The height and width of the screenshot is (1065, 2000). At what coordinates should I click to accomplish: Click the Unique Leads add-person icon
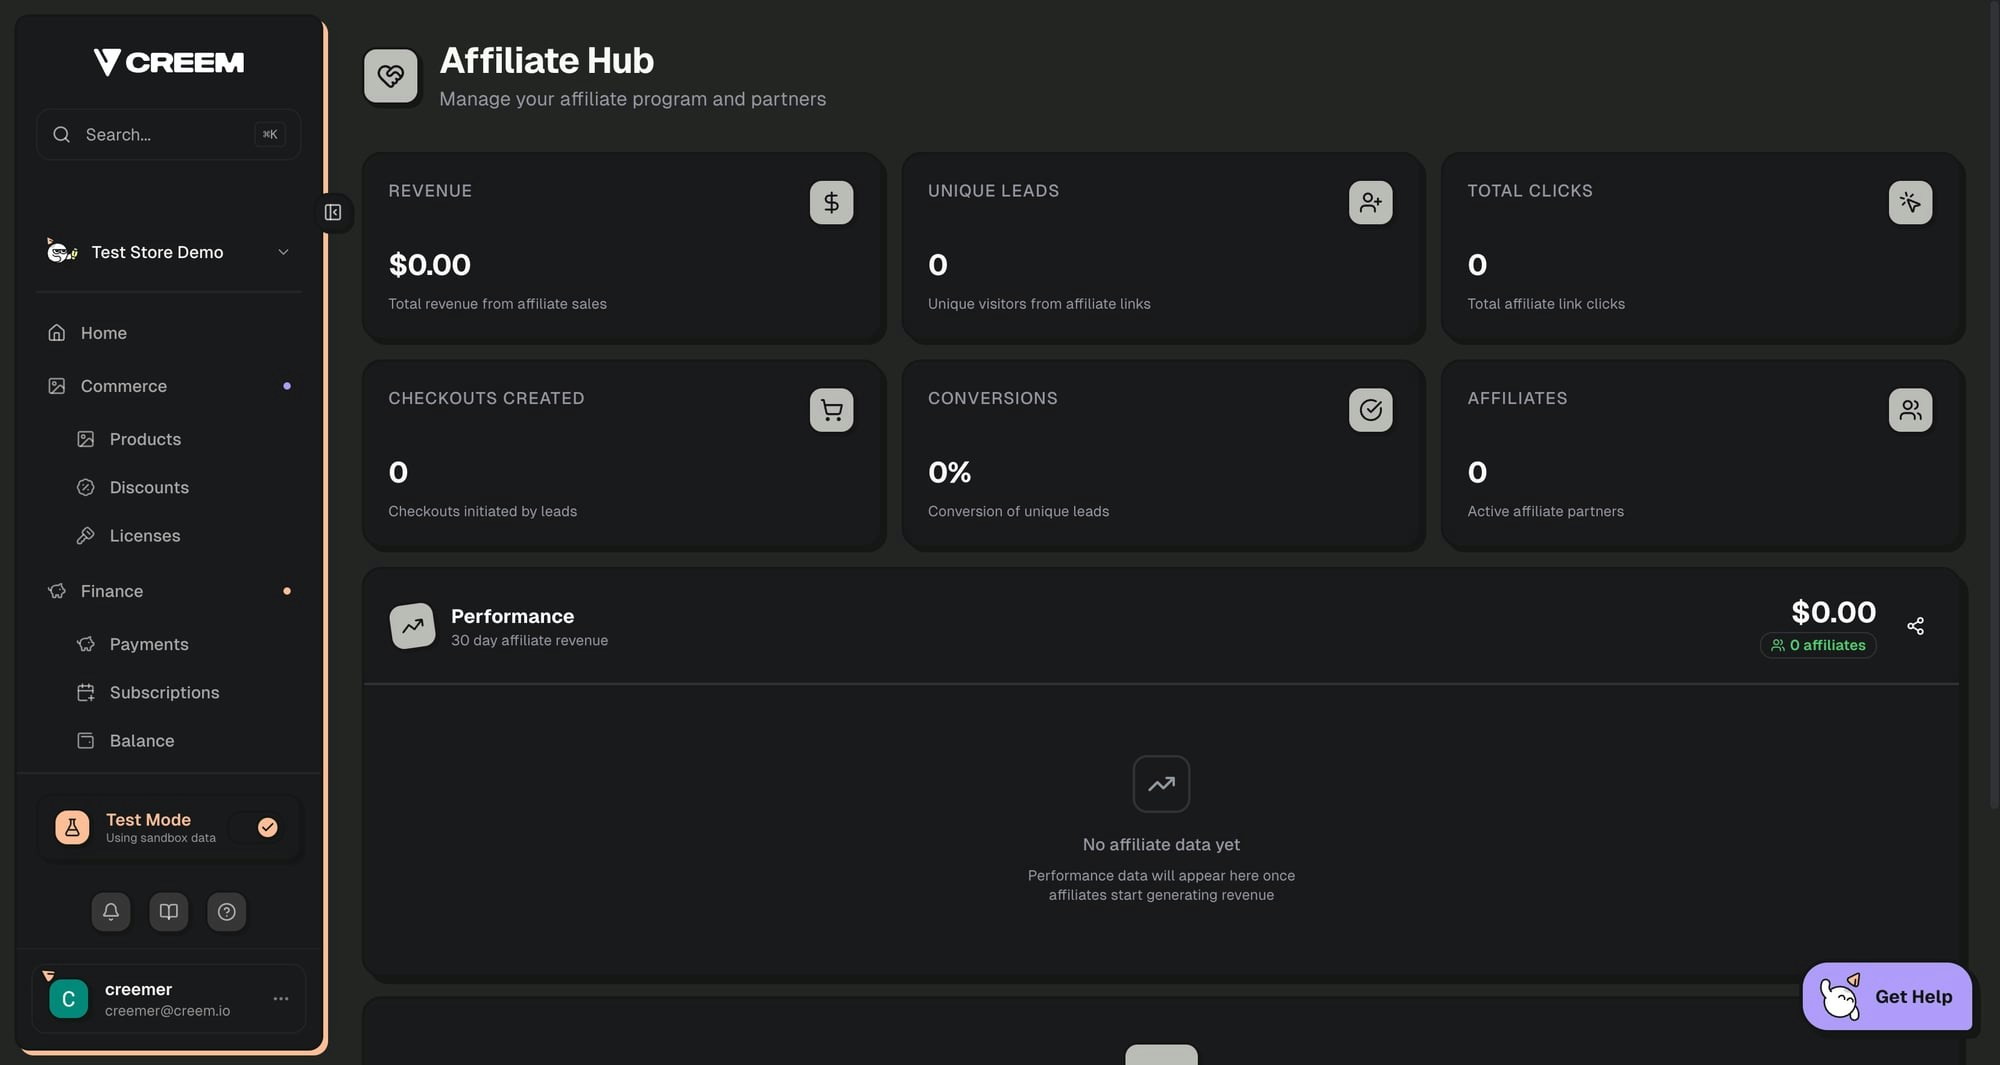pyautogui.click(x=1370, y=202)
